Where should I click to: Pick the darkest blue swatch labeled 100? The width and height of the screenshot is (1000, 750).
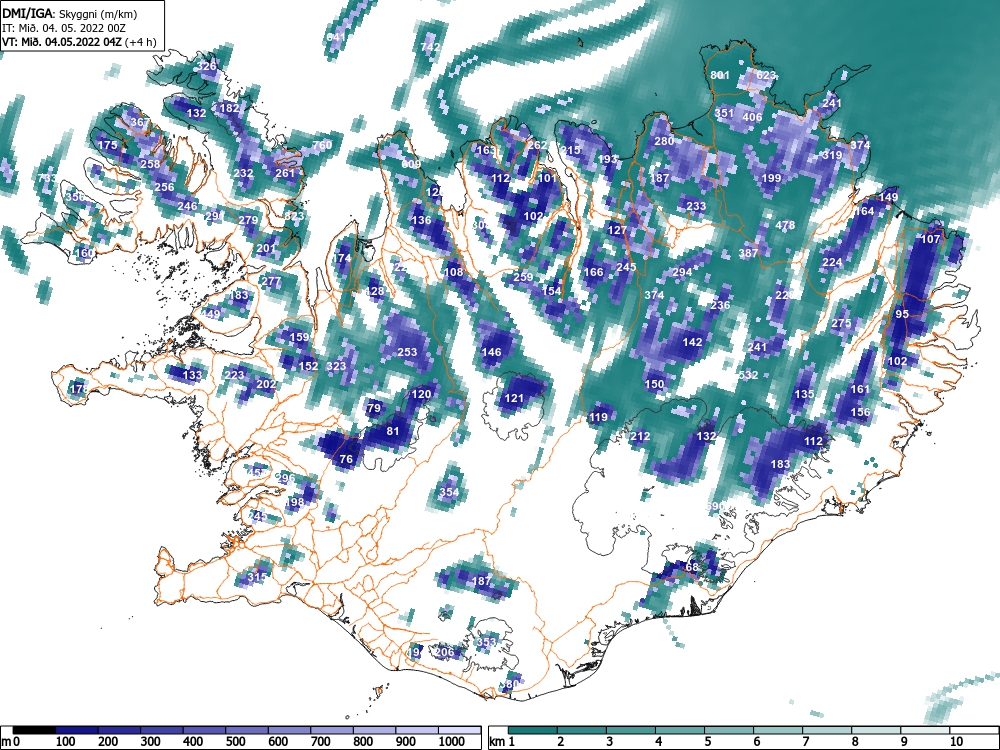click(x=77, y=730)
